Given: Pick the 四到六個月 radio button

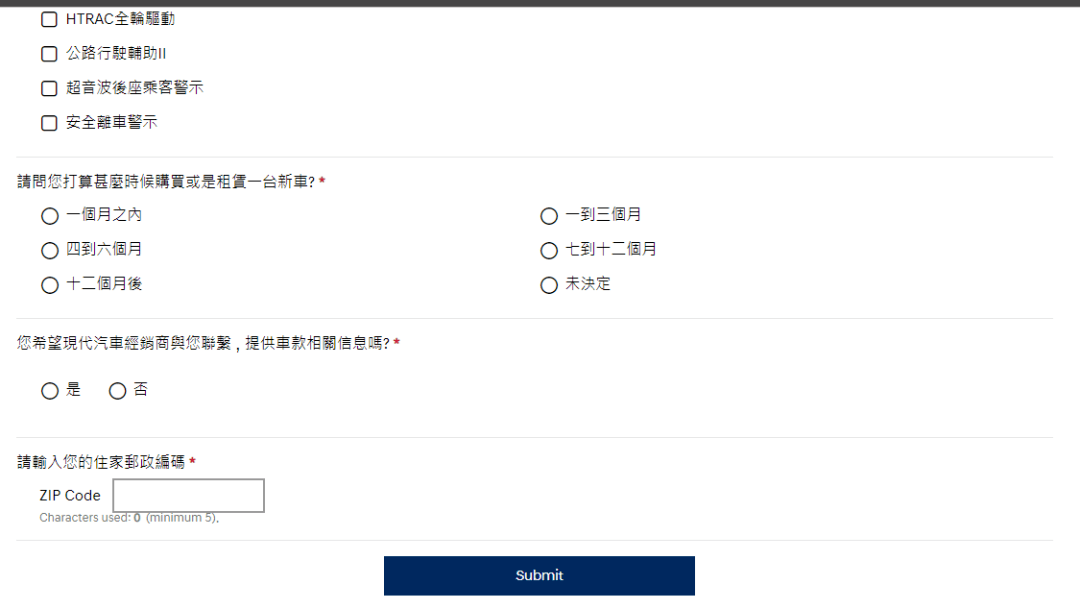Looking at the screenshot, I should (50, 250).
